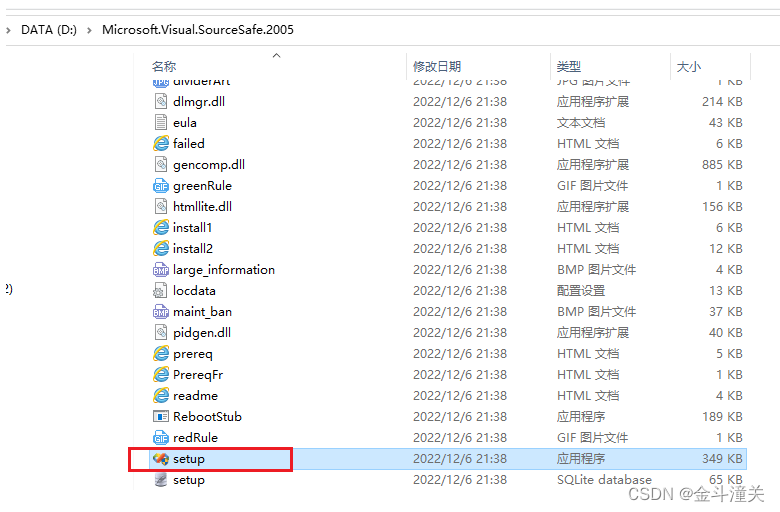Select the prereq file name
The width and height of the screenshot is (780, 512).
coord(193,354)
